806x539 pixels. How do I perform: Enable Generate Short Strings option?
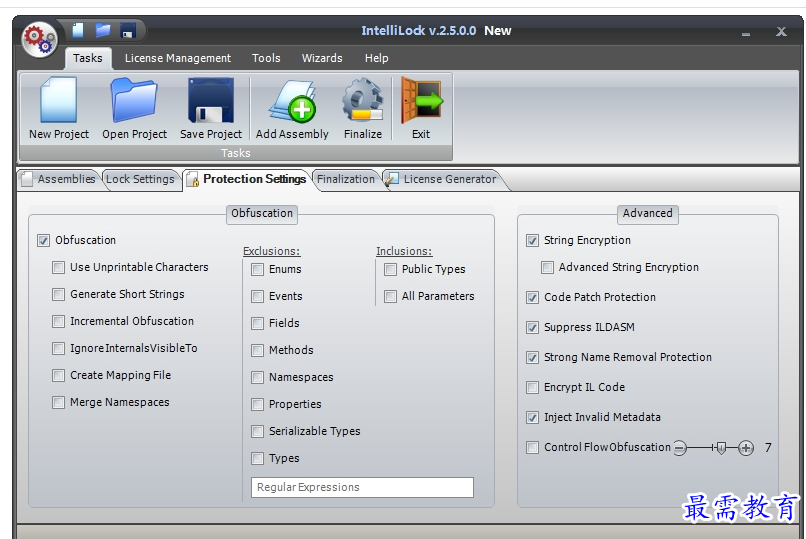tap(59, 294)
